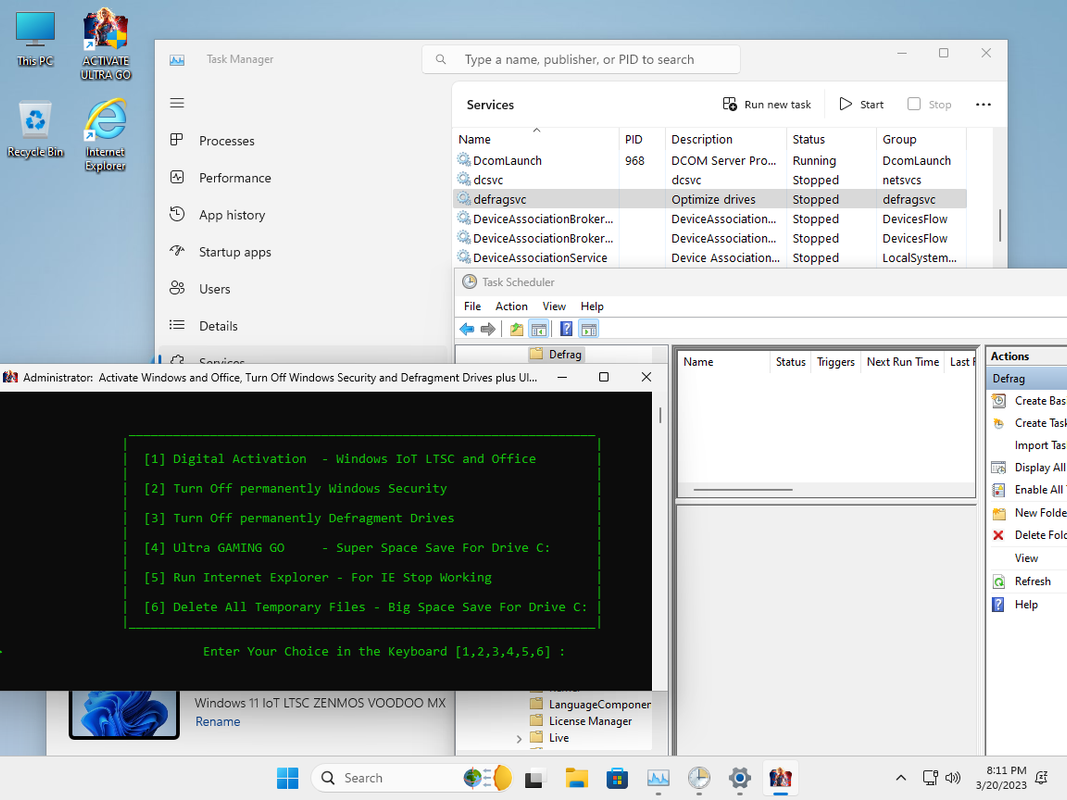Select the DcomLaunch service row
Viewport: 1067px width, 800px height.
[710, 161]
